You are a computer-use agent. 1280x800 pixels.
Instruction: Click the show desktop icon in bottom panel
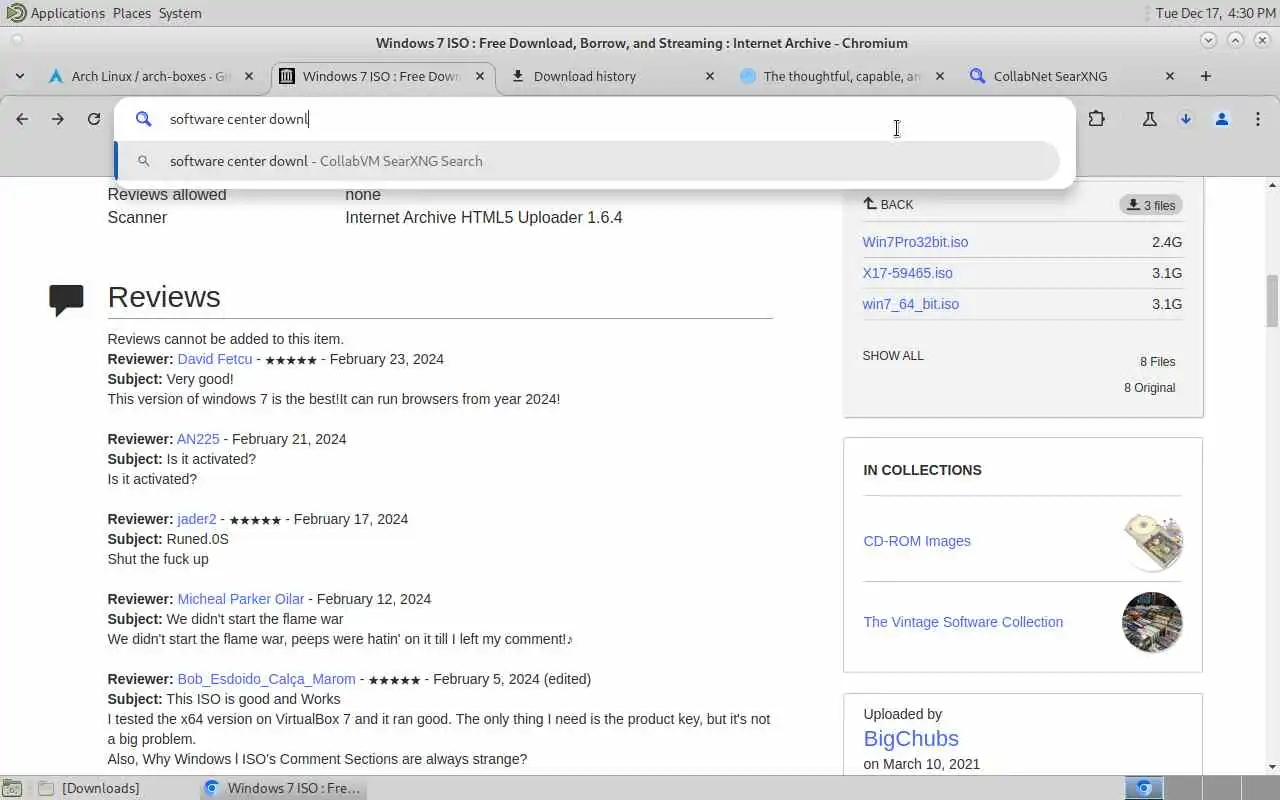tap(12, 788)
